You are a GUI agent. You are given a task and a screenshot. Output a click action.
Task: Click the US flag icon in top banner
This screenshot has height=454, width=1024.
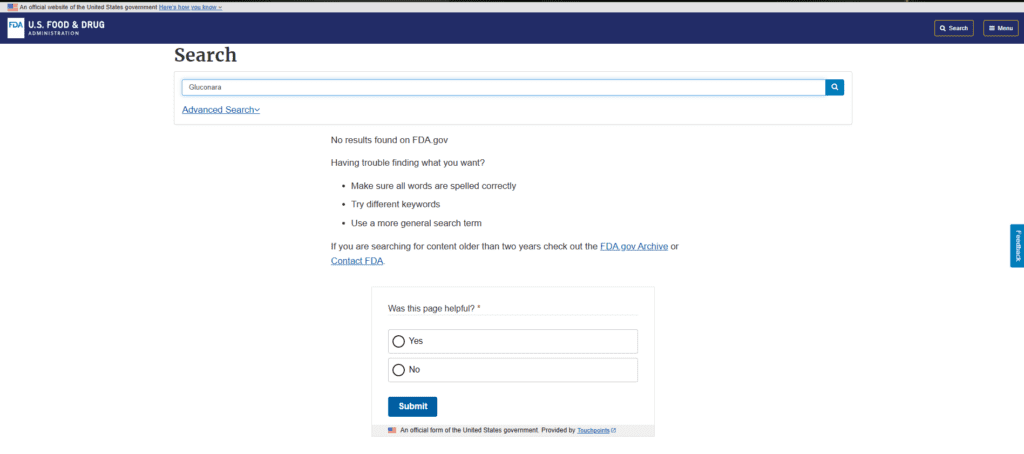tap(12, 7)
